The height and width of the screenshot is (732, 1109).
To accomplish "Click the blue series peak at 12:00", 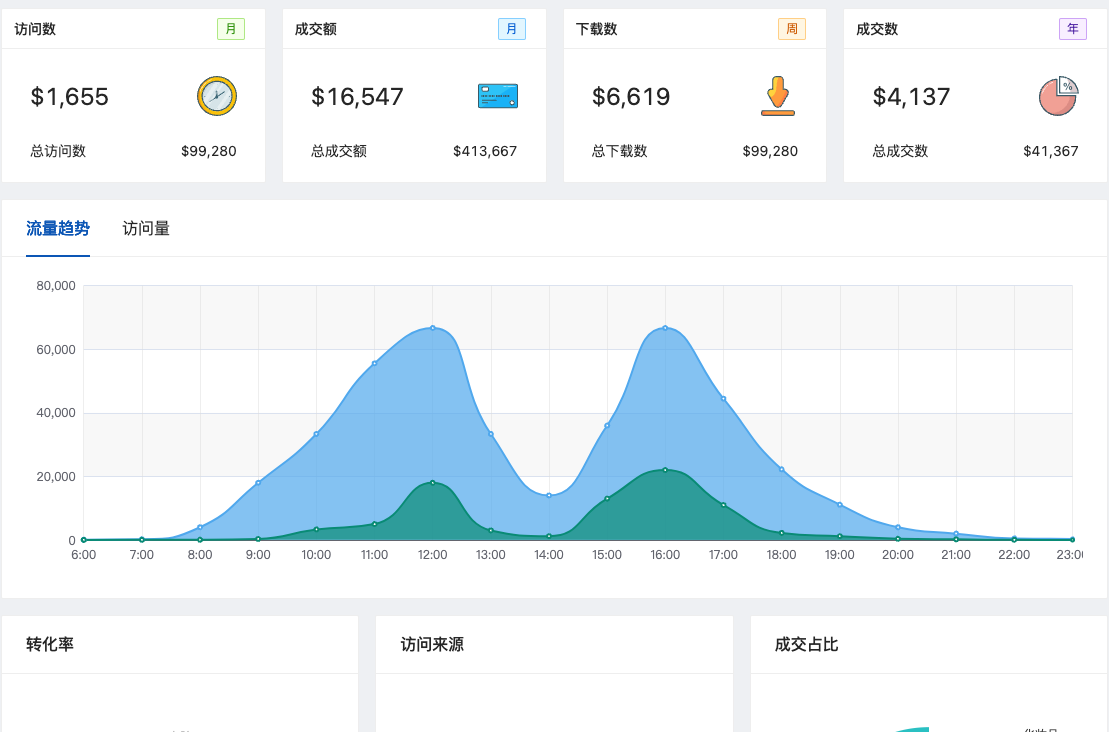I will [x=433, y=328].
